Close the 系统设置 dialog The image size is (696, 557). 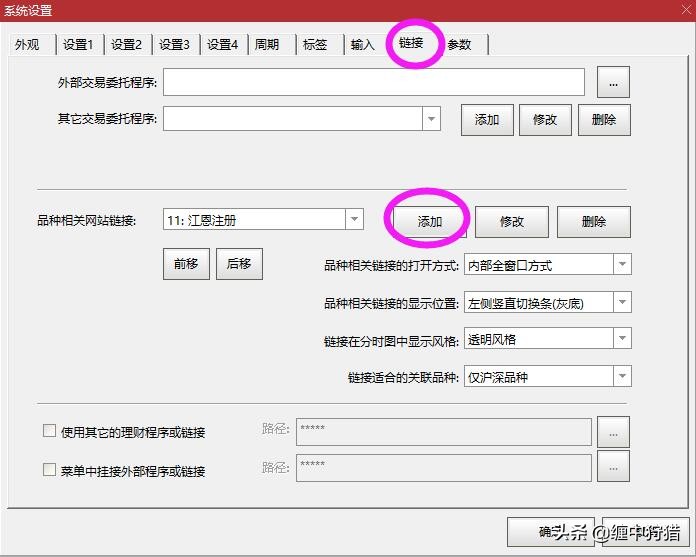click(686, 10)
